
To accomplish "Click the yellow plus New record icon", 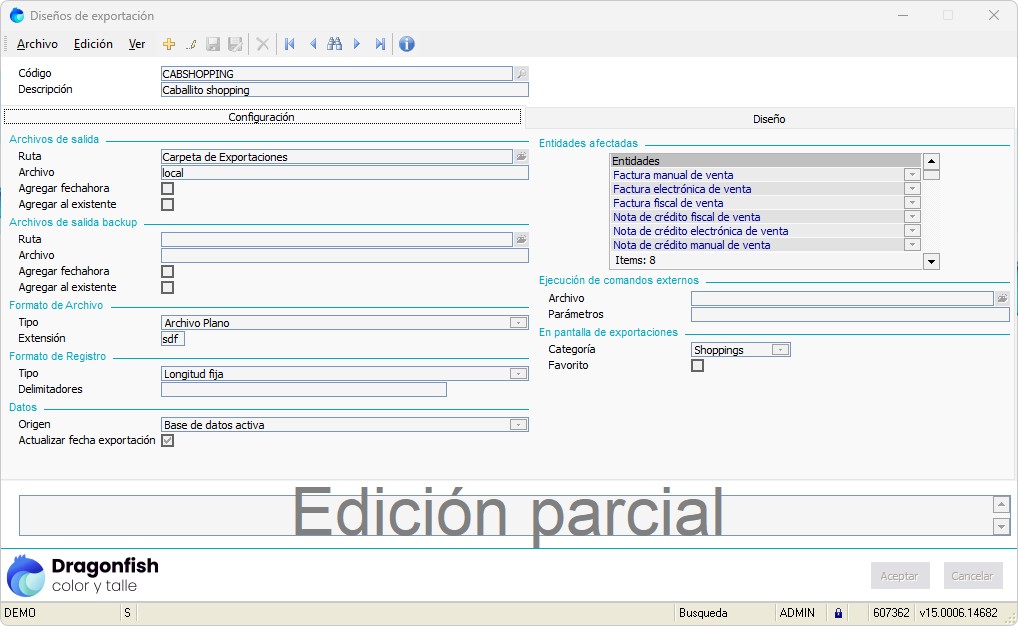I will click(x=169, y=44).
